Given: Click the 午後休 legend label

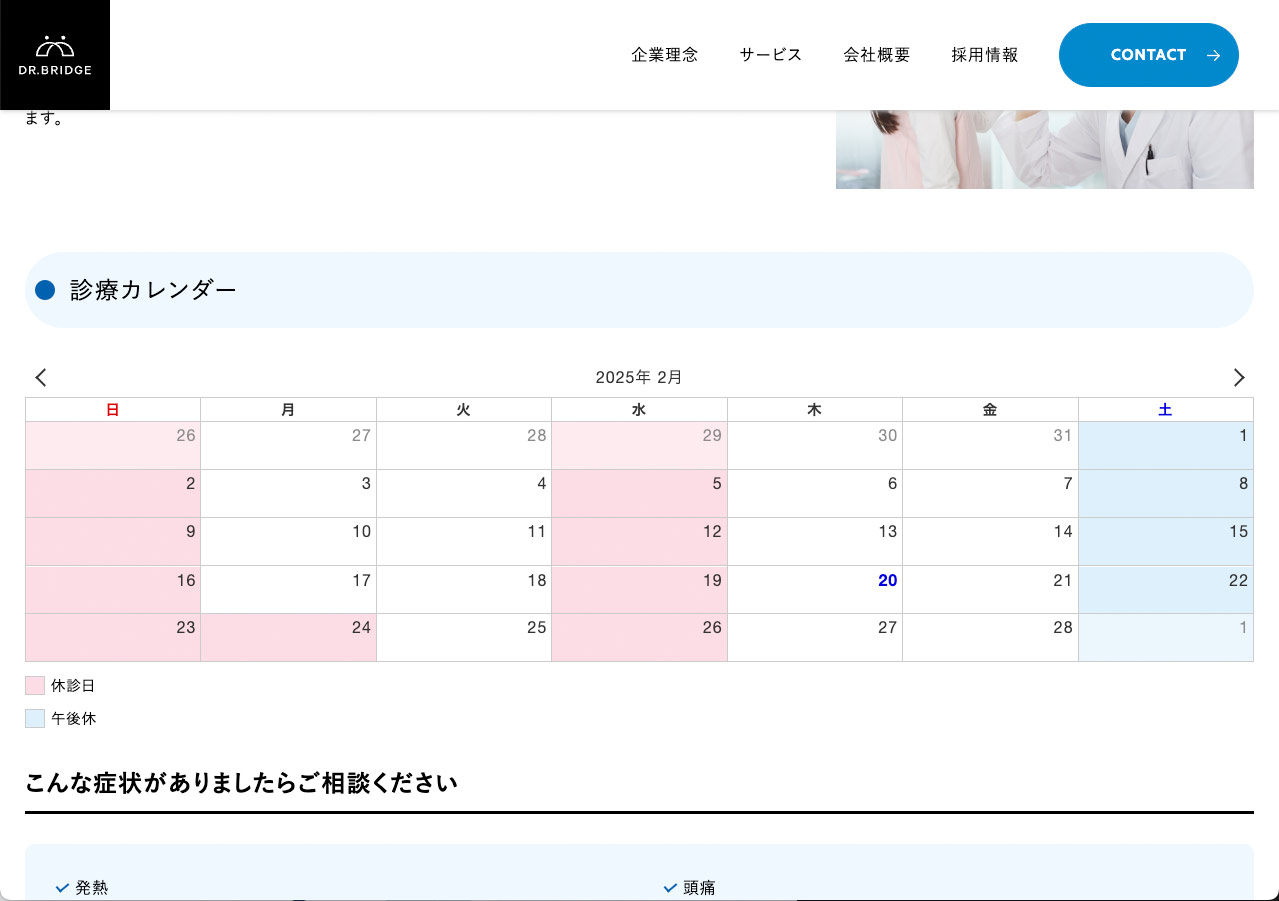Looking at the screenshot, I should point(73,718).
